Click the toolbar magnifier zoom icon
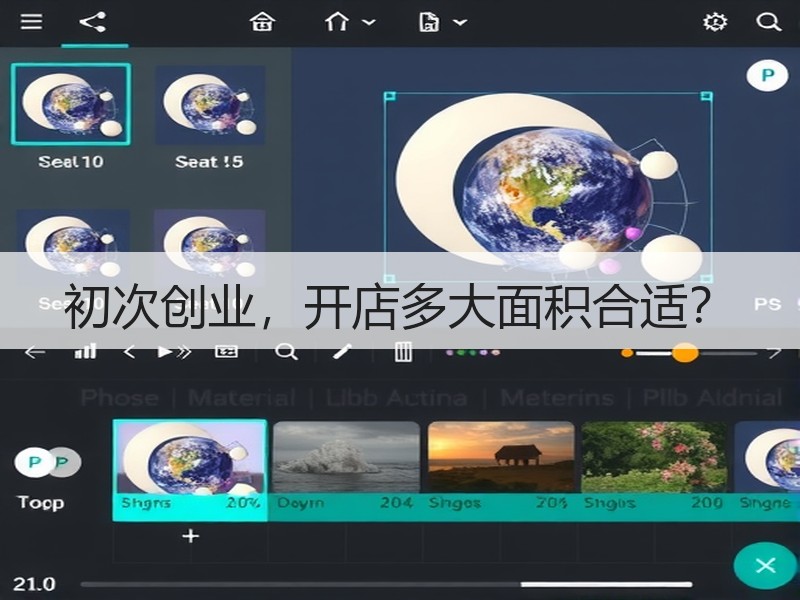This screenshot has height=600, width=800. 286,352
